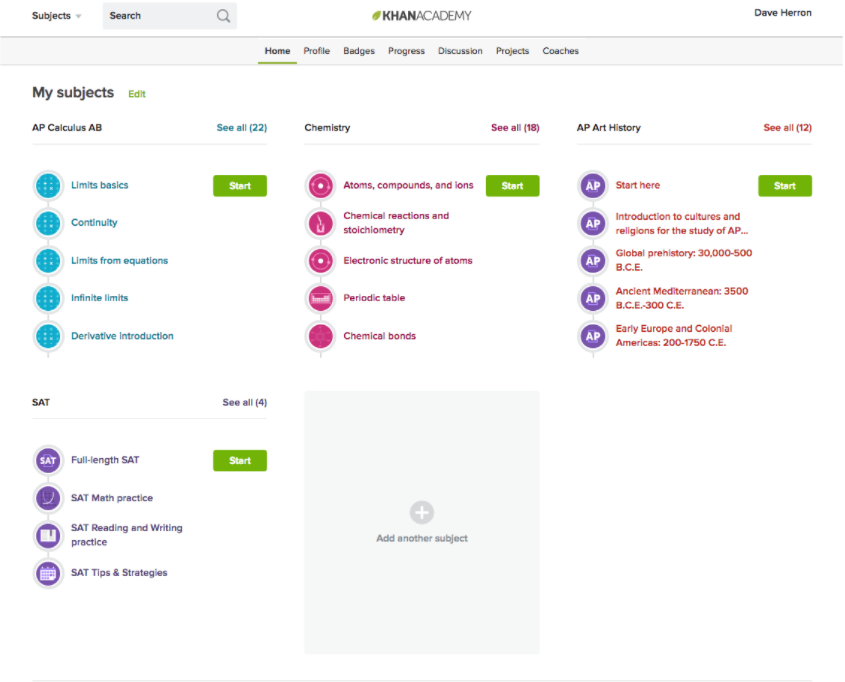Click the AP icon for Global prehistory
845x682 pixels.
[593, 261]
